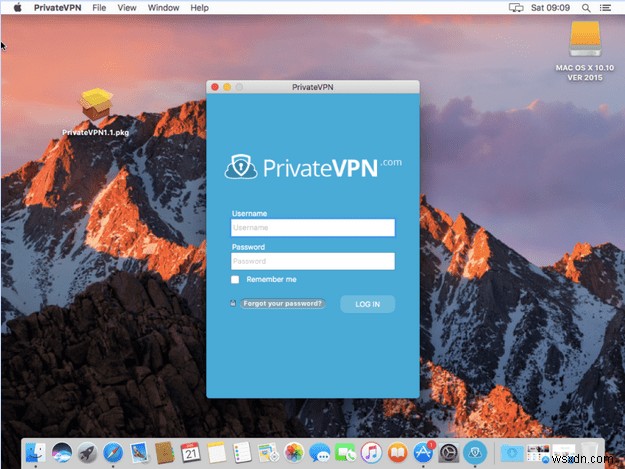The height and width of the screenshot is (469, 625).
Task: Open iTunes music note icon
Action: [x=371, y=453]
